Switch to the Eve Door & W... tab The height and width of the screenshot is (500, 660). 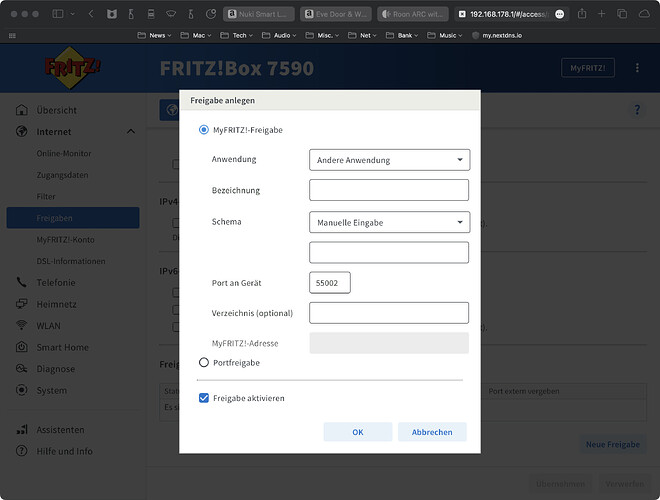tap(336, 14)
